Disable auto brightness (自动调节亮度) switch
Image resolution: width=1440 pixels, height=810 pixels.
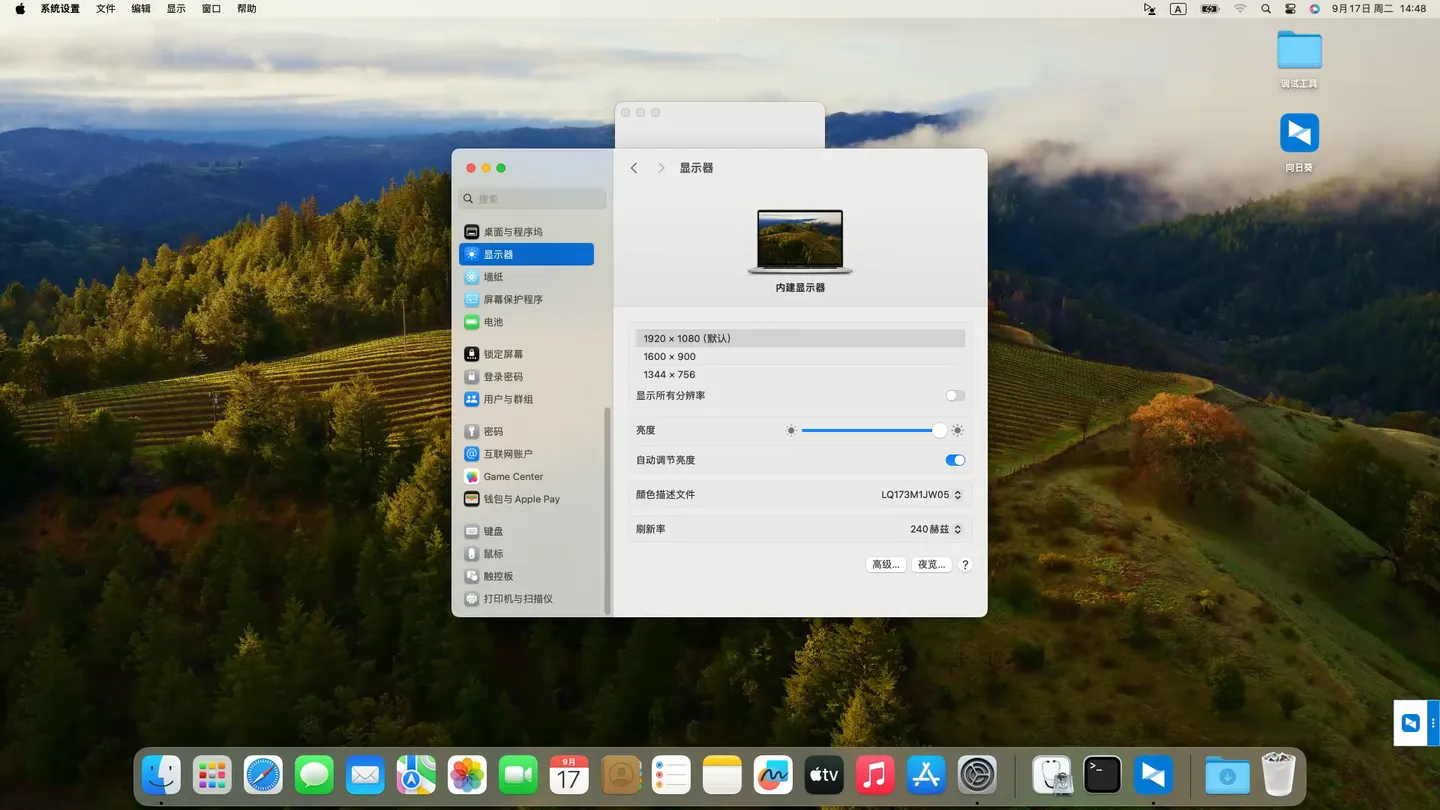(x=955, y=460)
